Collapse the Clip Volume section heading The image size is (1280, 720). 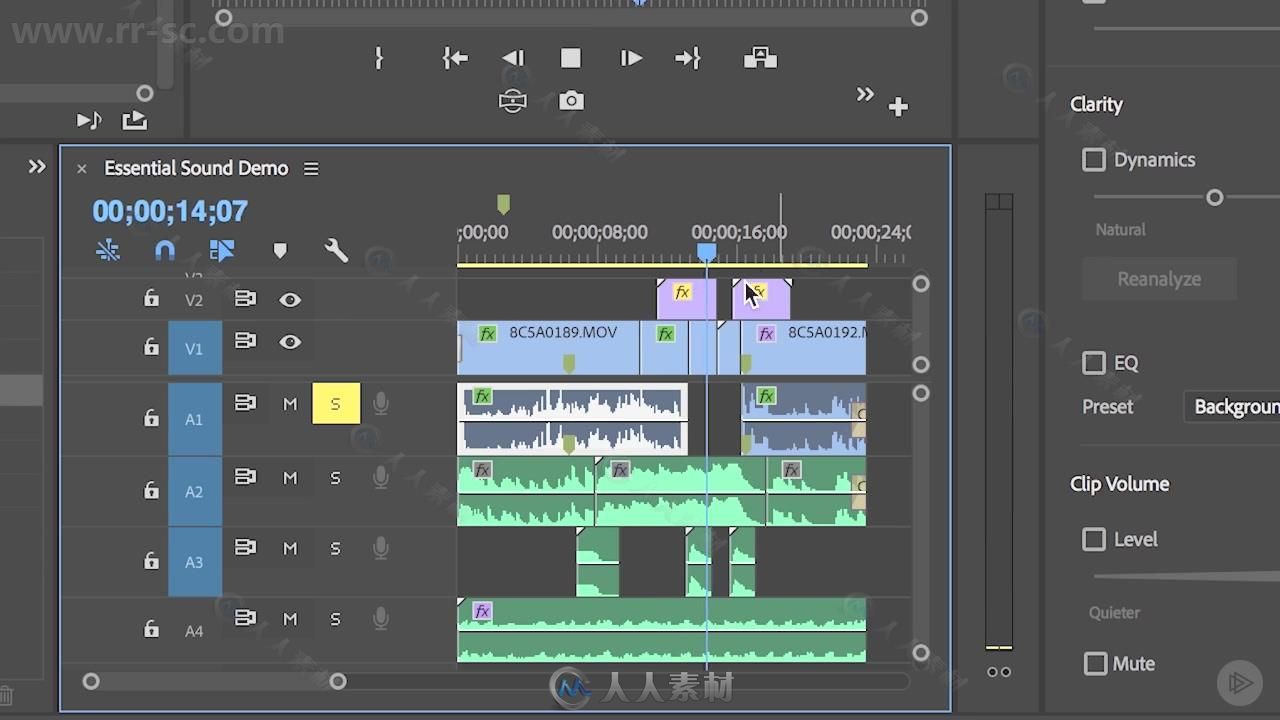point(1119,484)
